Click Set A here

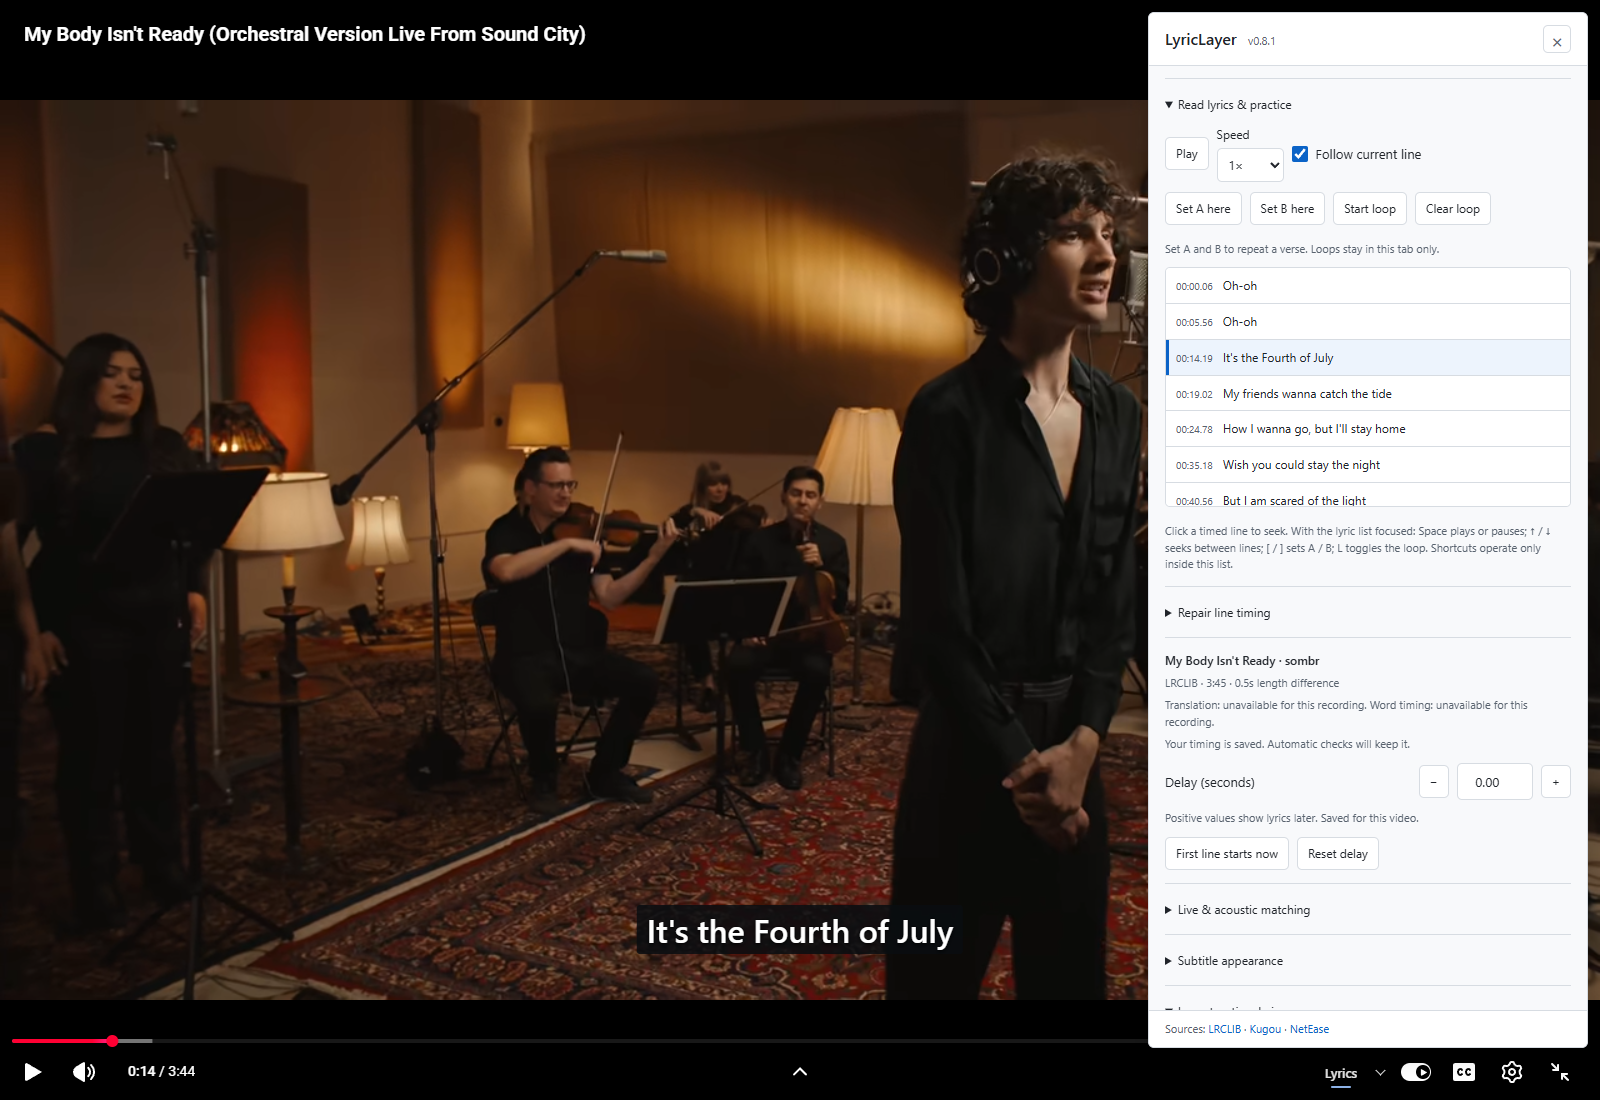[x=1203, y=209]
